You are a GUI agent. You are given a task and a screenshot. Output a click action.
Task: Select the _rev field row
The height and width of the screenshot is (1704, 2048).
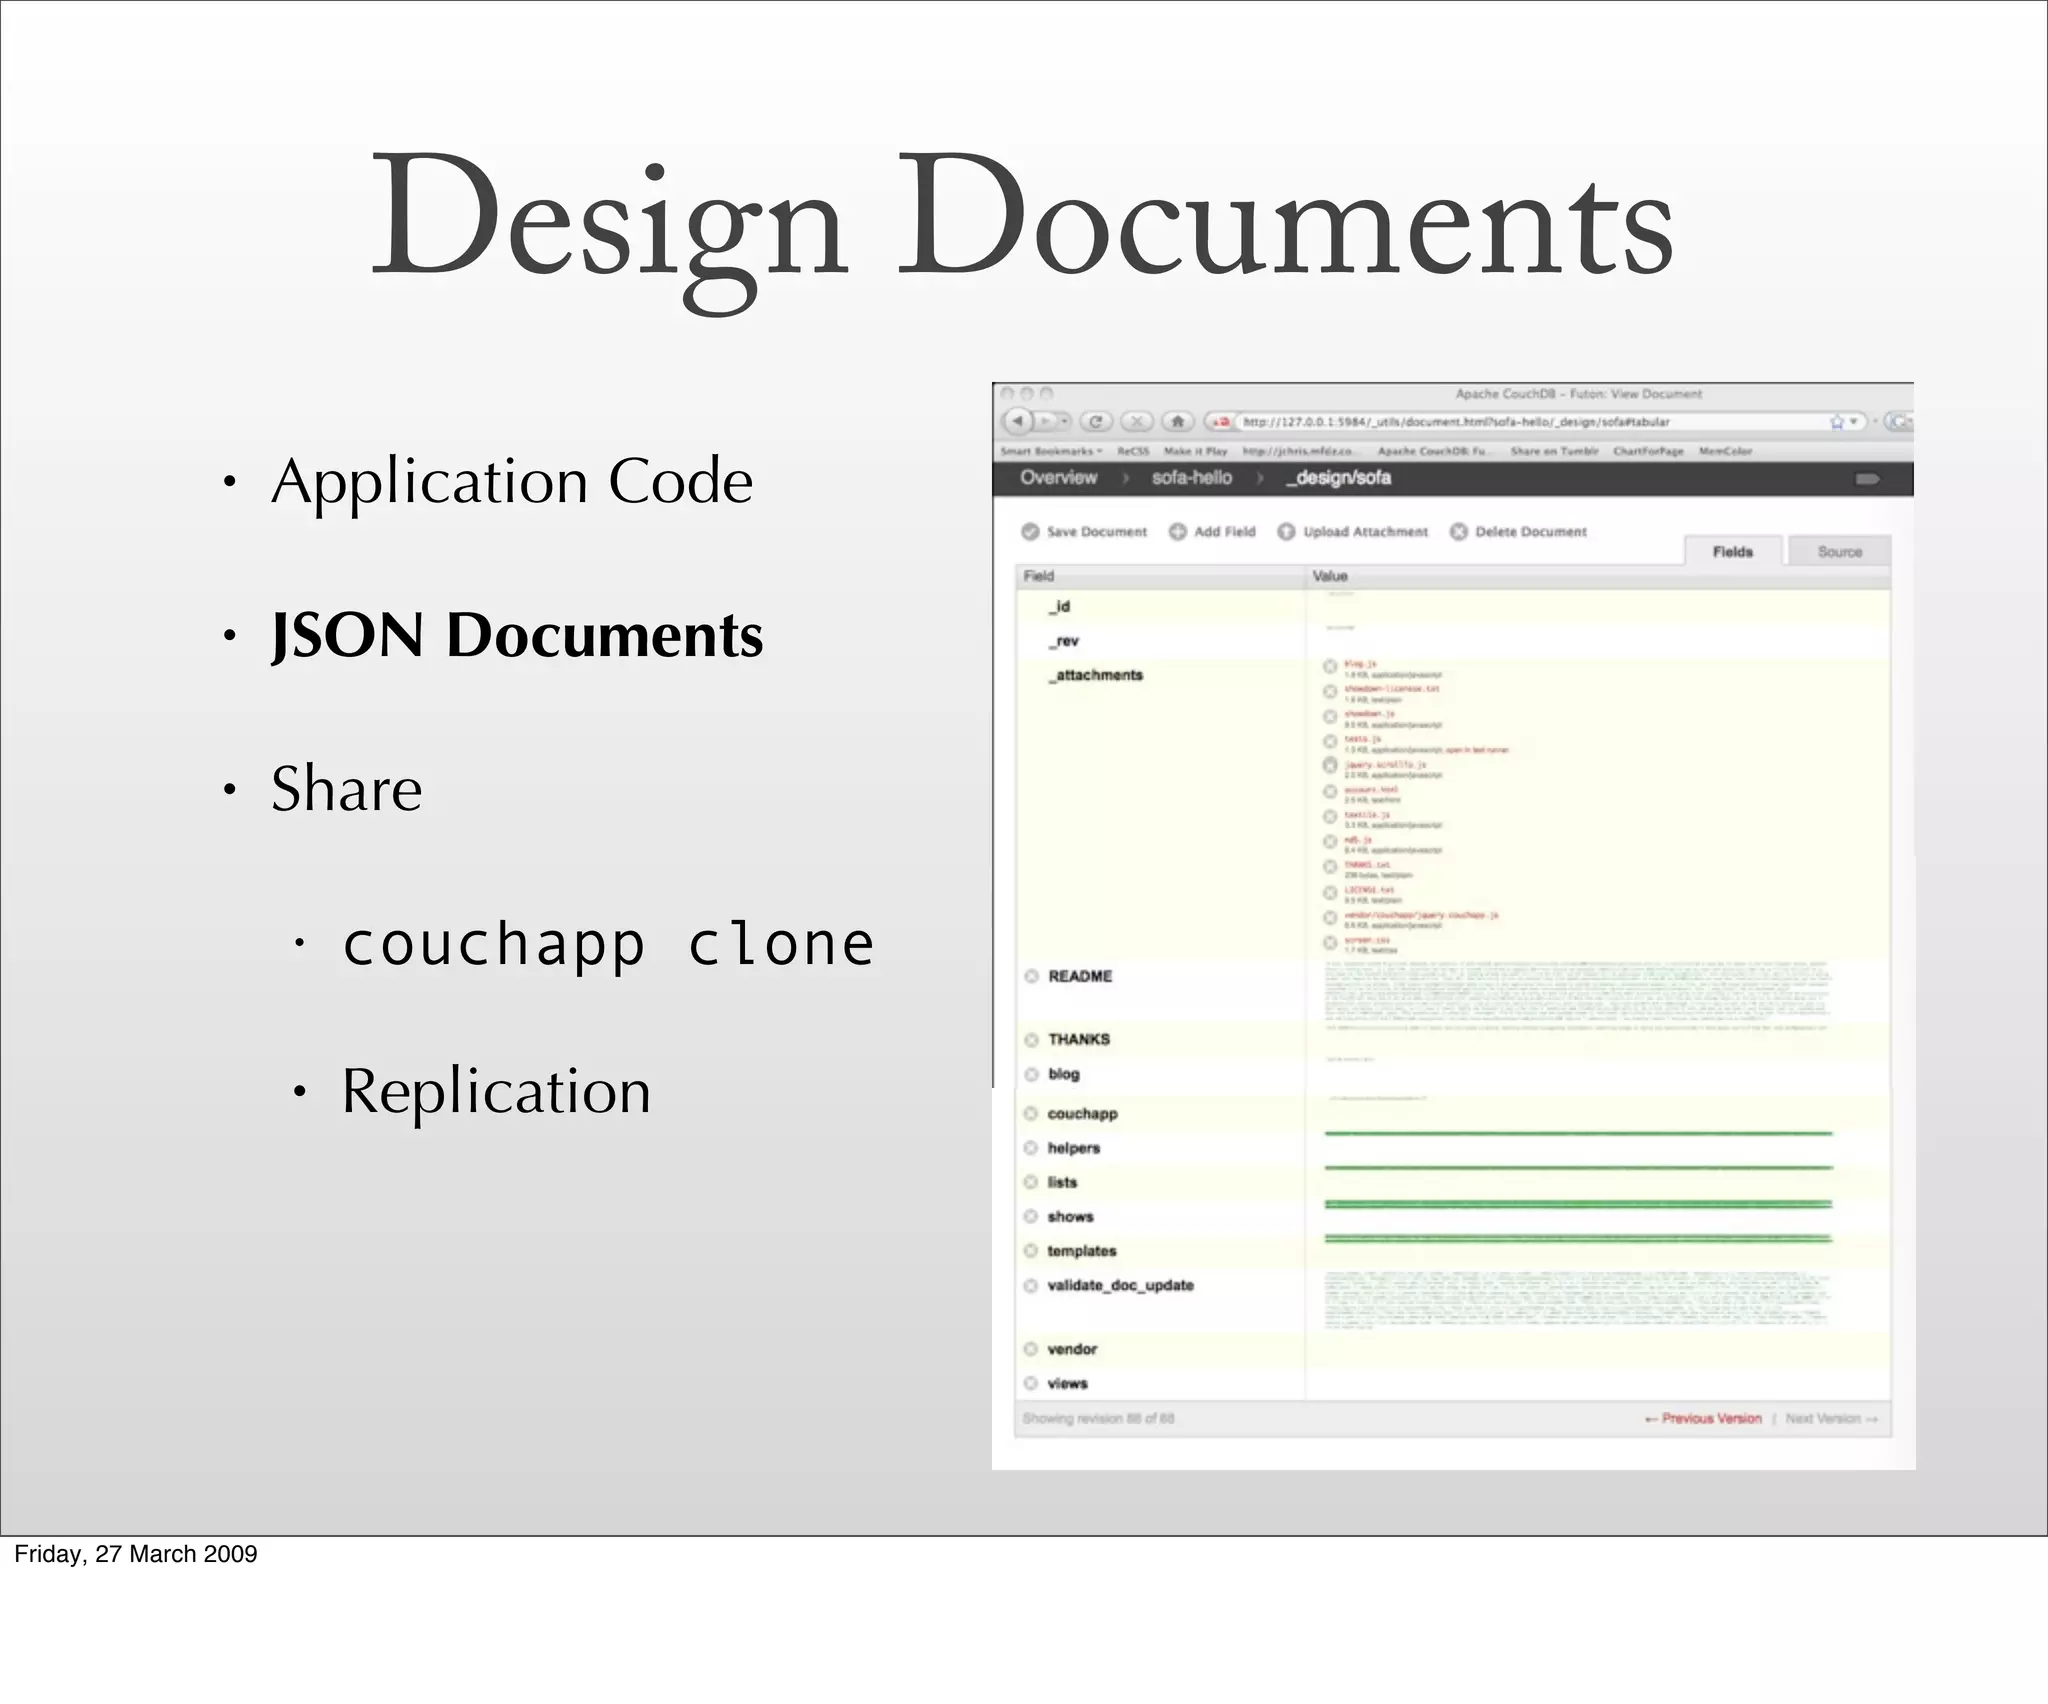pyautogui.click(x=1452, y=641)
